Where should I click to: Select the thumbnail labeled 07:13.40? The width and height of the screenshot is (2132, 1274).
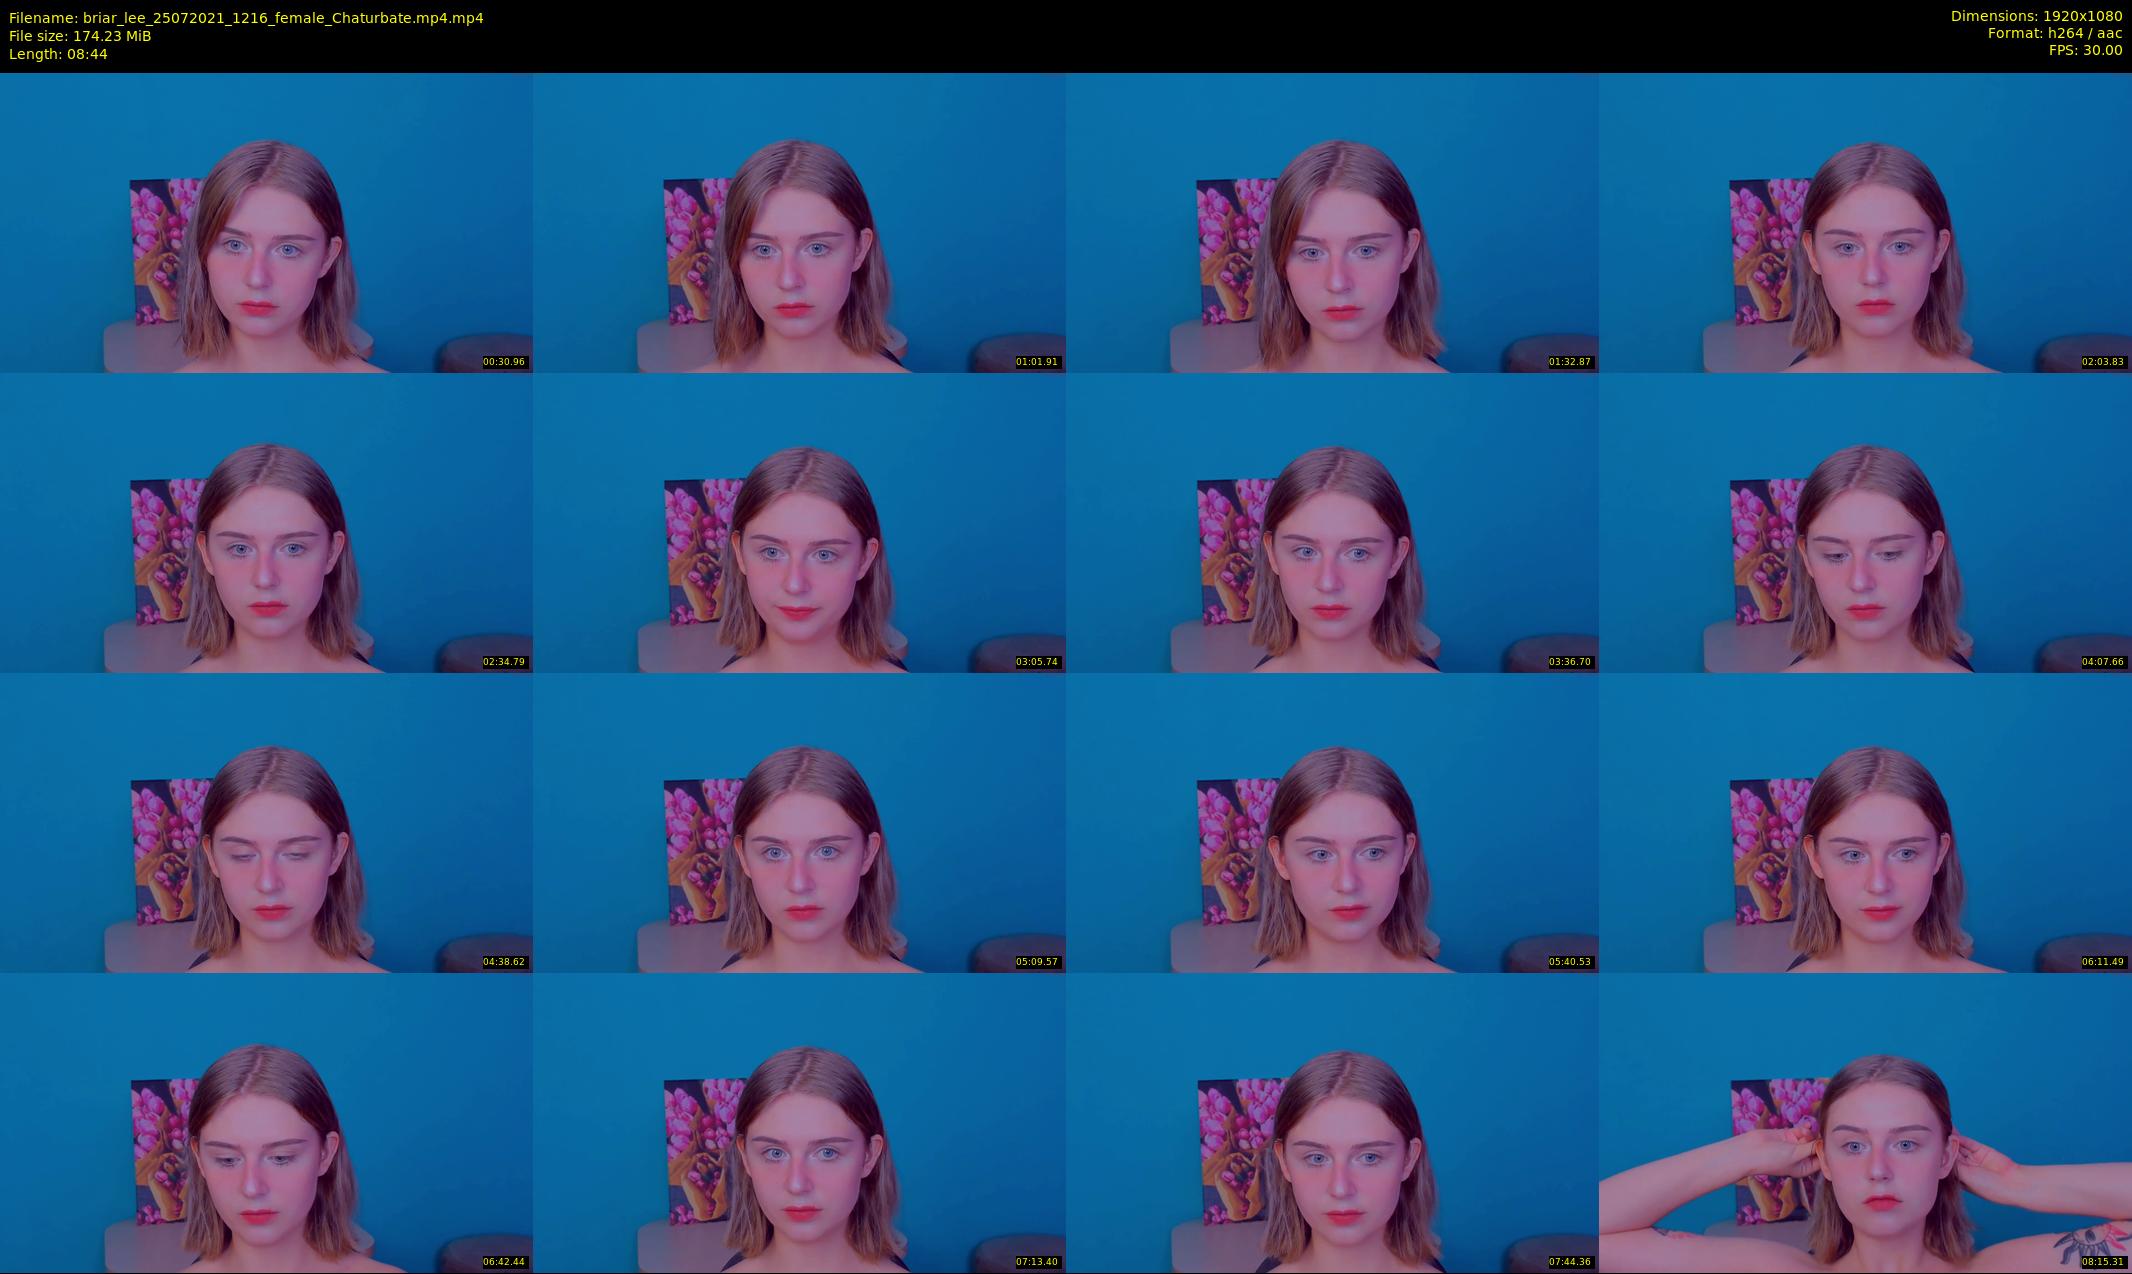(799, 1122)
